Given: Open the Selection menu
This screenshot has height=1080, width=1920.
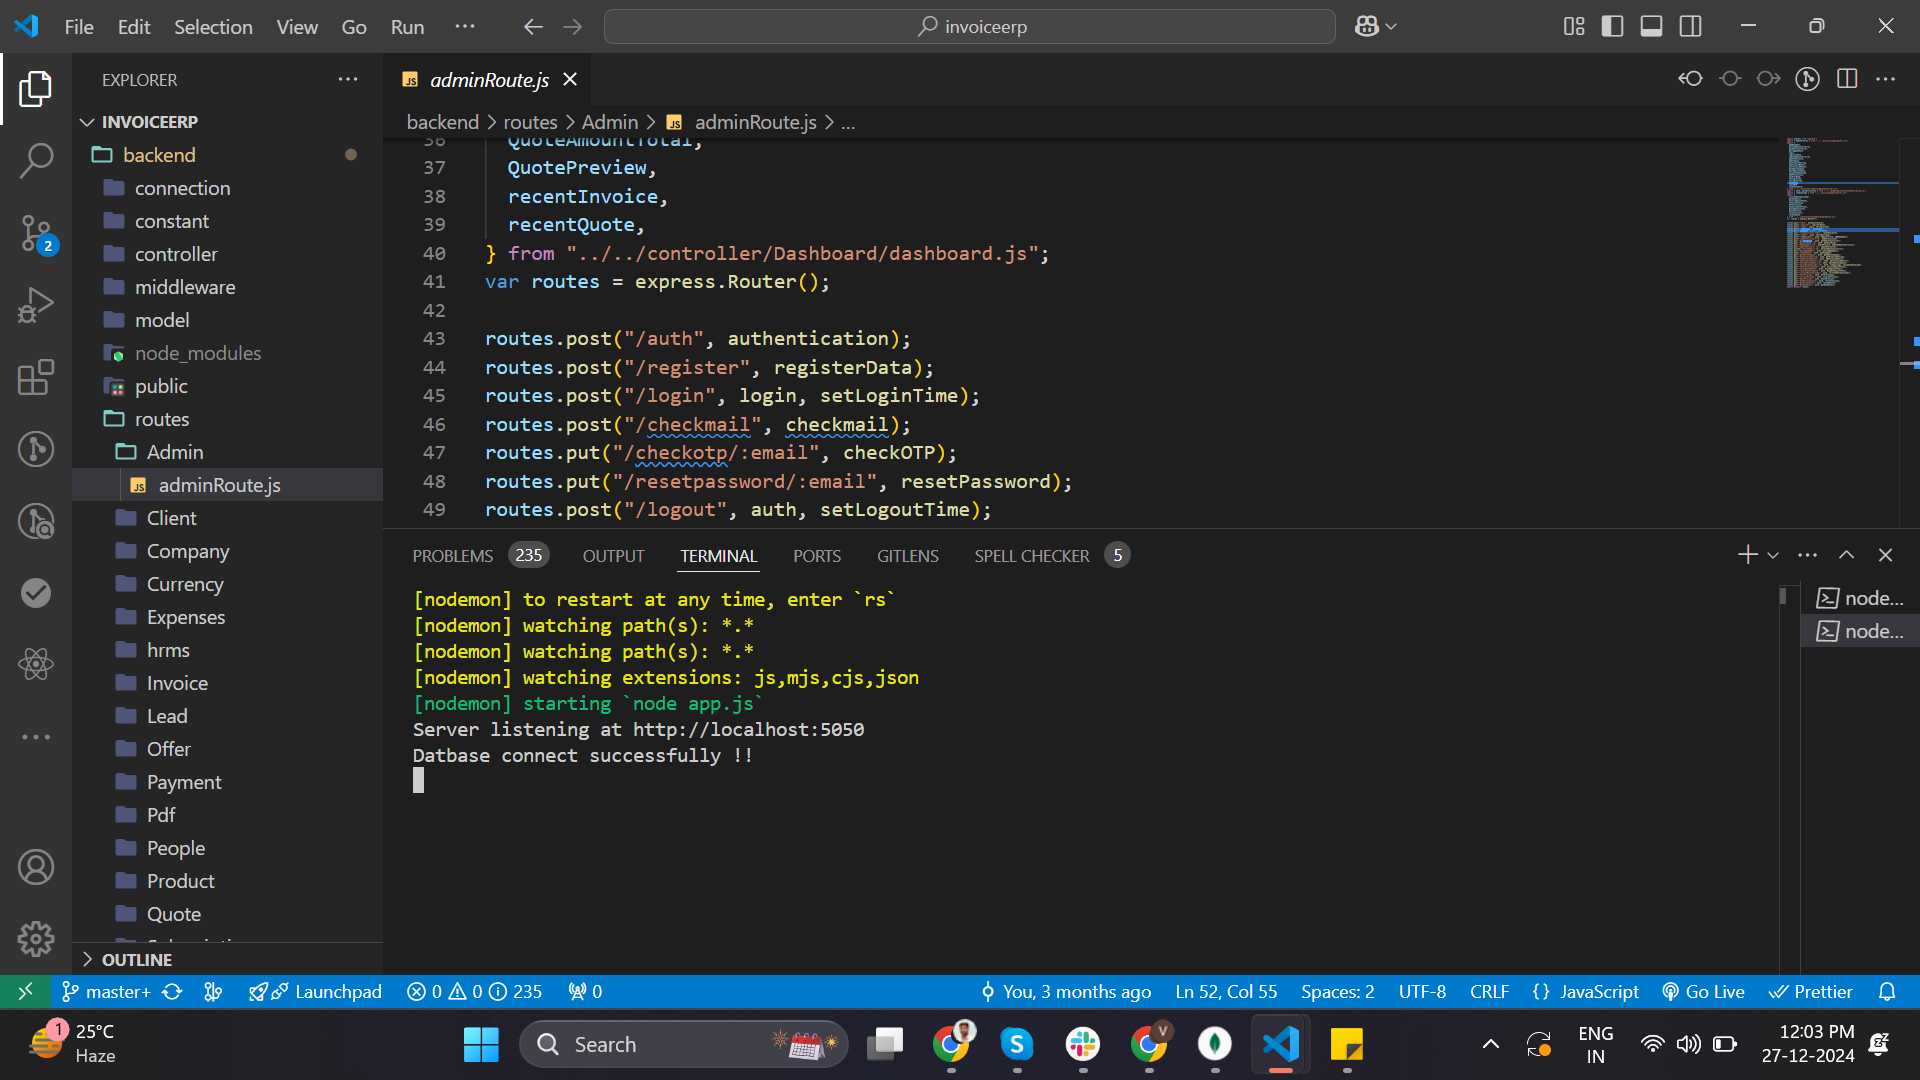Looking at the screenshot, I should tap(213, 27).
